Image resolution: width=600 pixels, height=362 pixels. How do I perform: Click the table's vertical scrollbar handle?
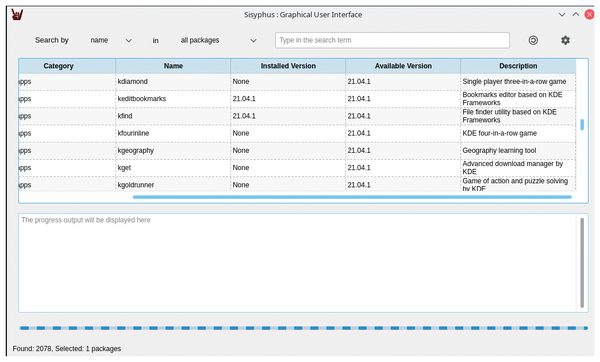click(582, 125)
